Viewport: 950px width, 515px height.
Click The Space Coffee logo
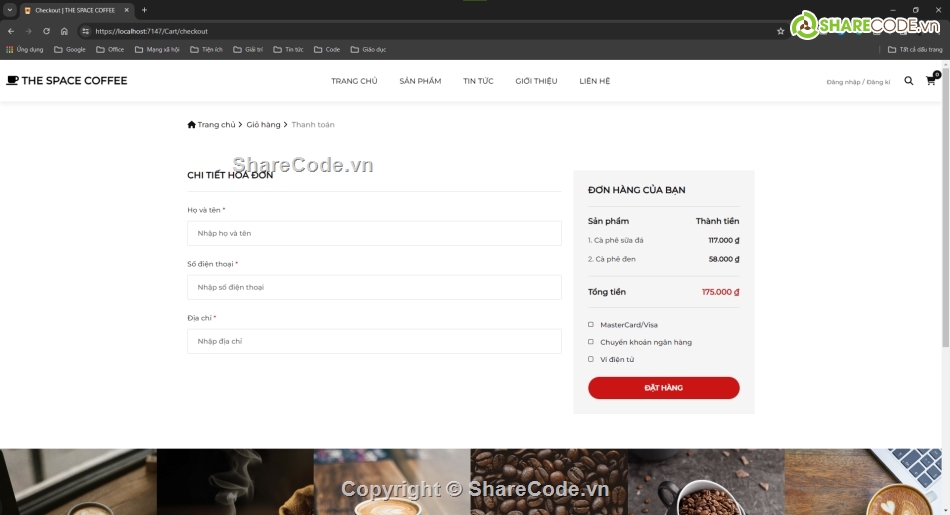67,81
